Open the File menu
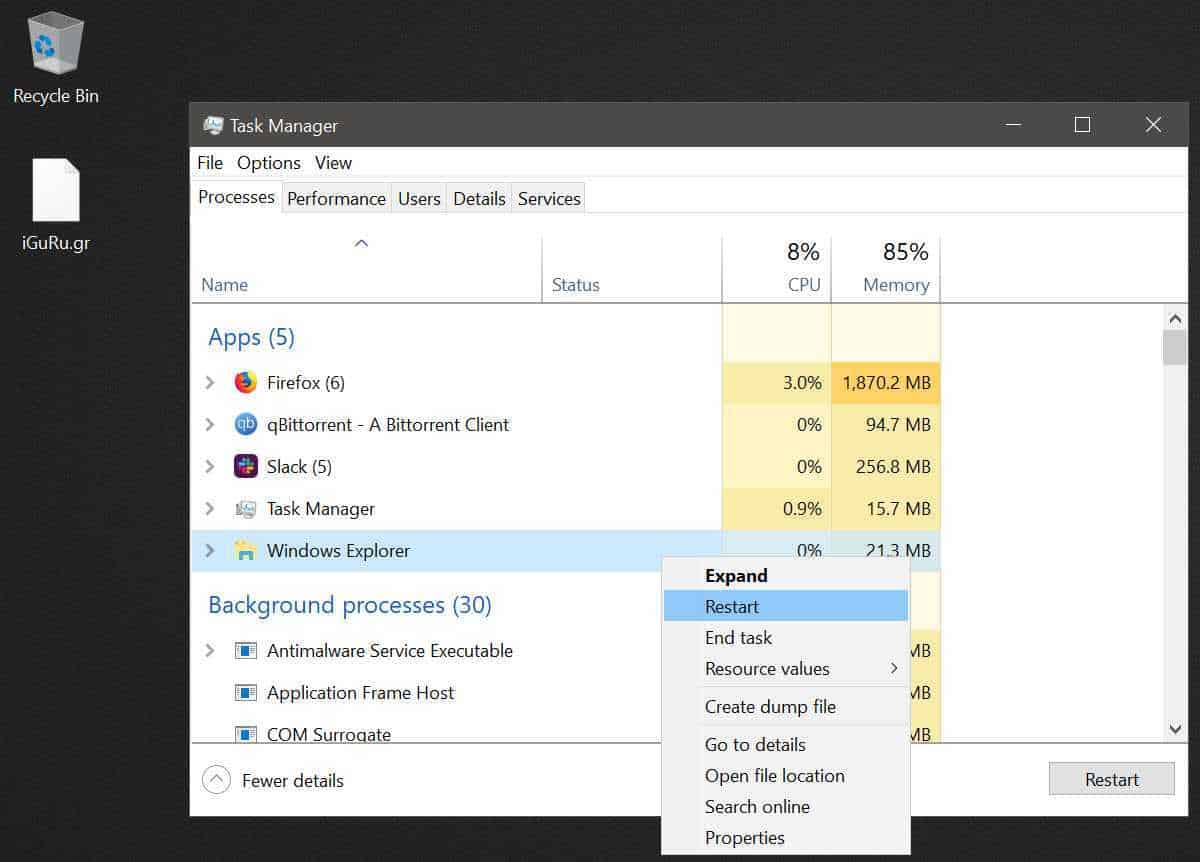Image resolution: width=1200 pixels, height=862 pixels. (x=210, y=163)
